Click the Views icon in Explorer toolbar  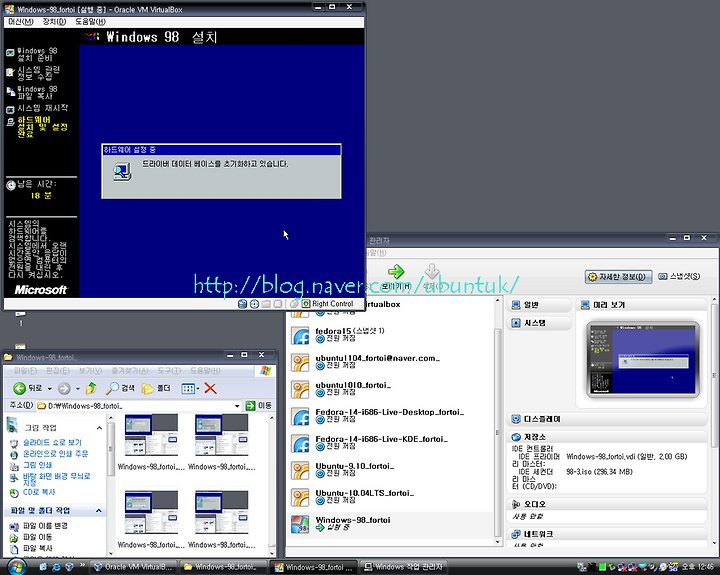click(188, 389)
